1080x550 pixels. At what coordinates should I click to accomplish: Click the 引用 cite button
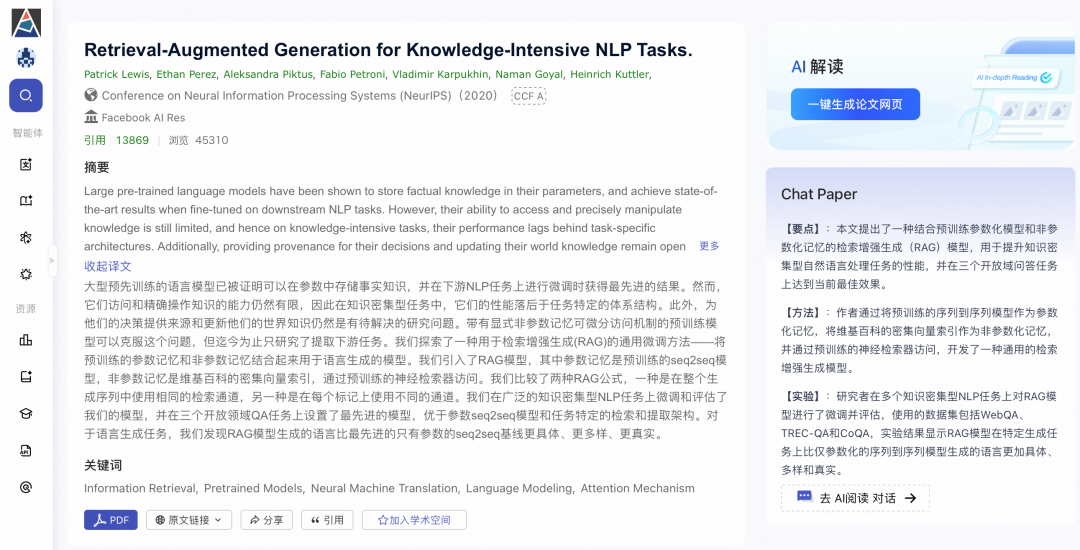coord(327,520)
